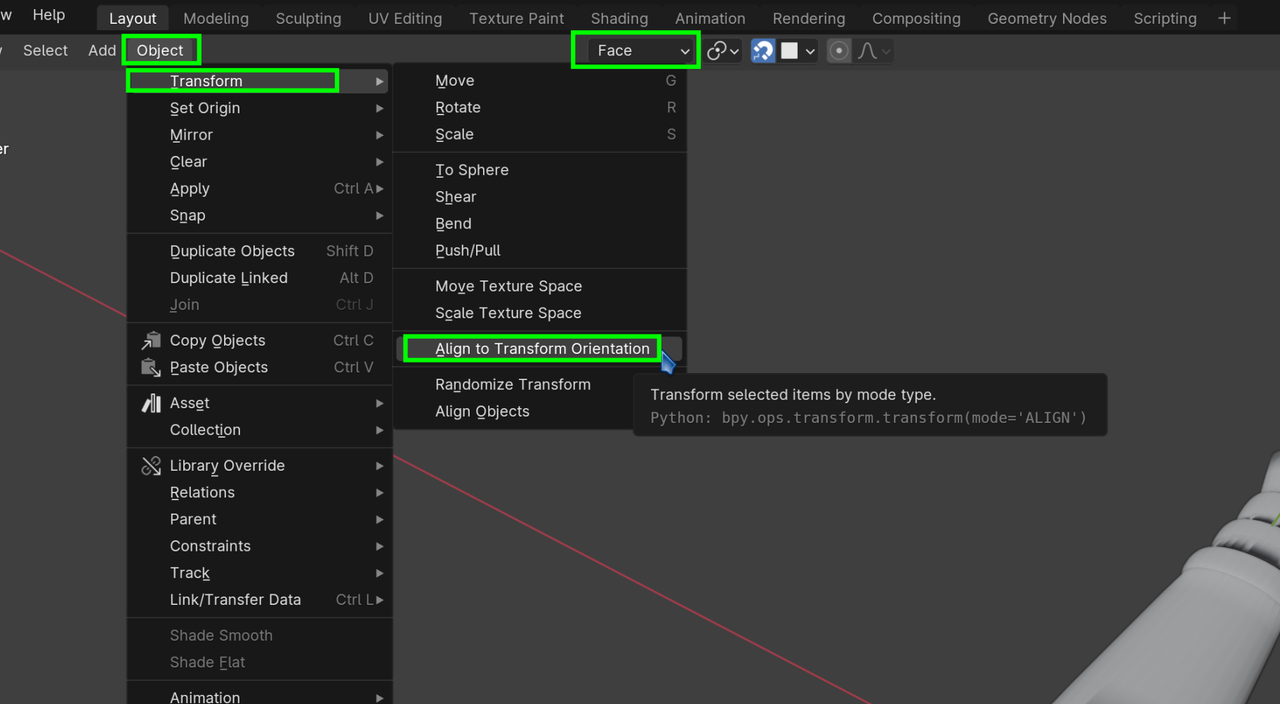
Task: Open the Transform submenu entry
Action: pos(258,81)
